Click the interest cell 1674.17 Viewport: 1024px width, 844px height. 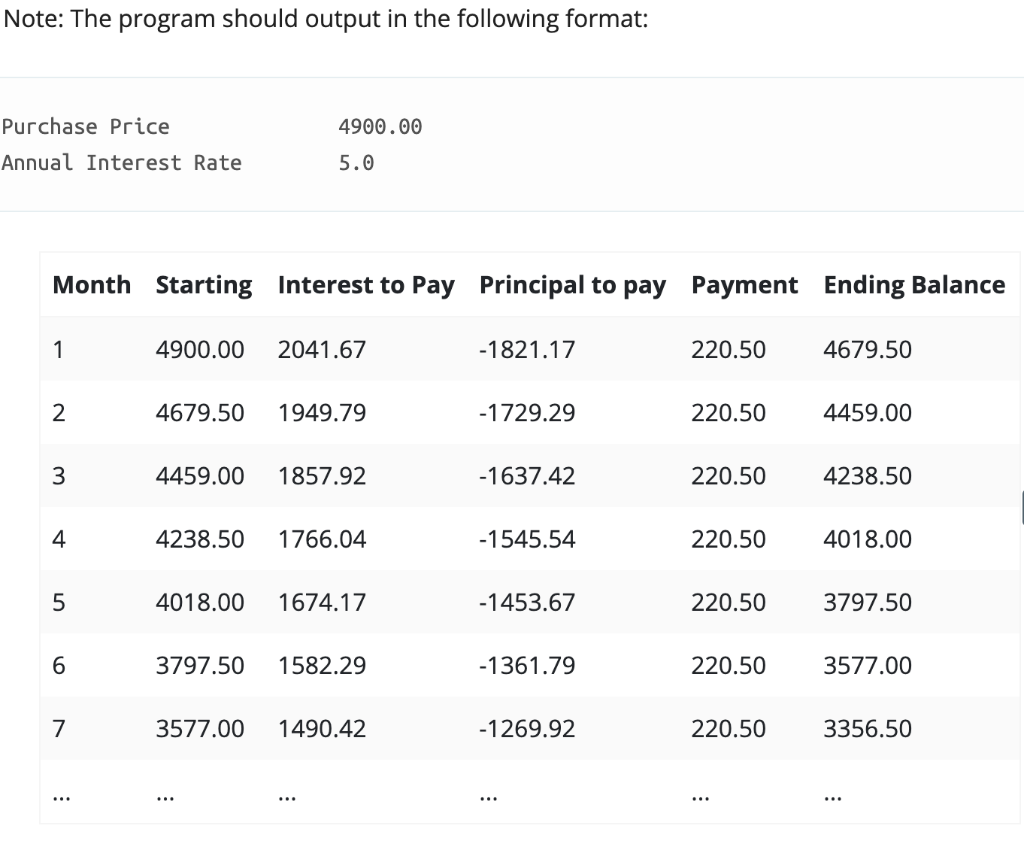coord(322,602)
